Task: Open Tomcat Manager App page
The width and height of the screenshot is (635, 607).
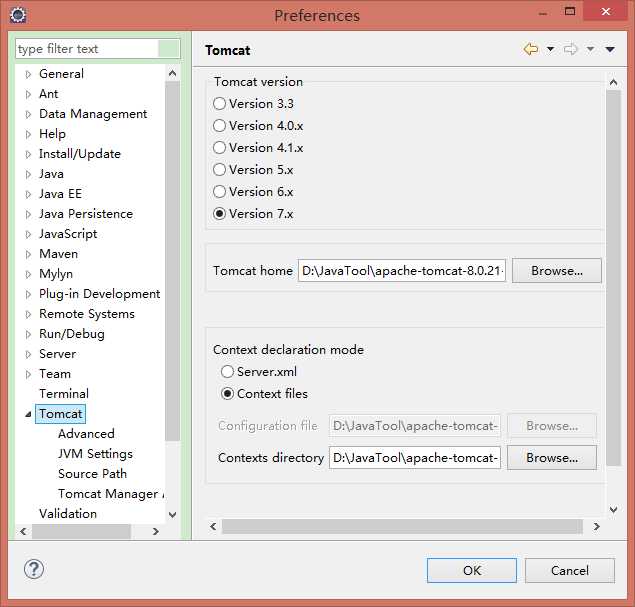Action: (x=111, y=494)
